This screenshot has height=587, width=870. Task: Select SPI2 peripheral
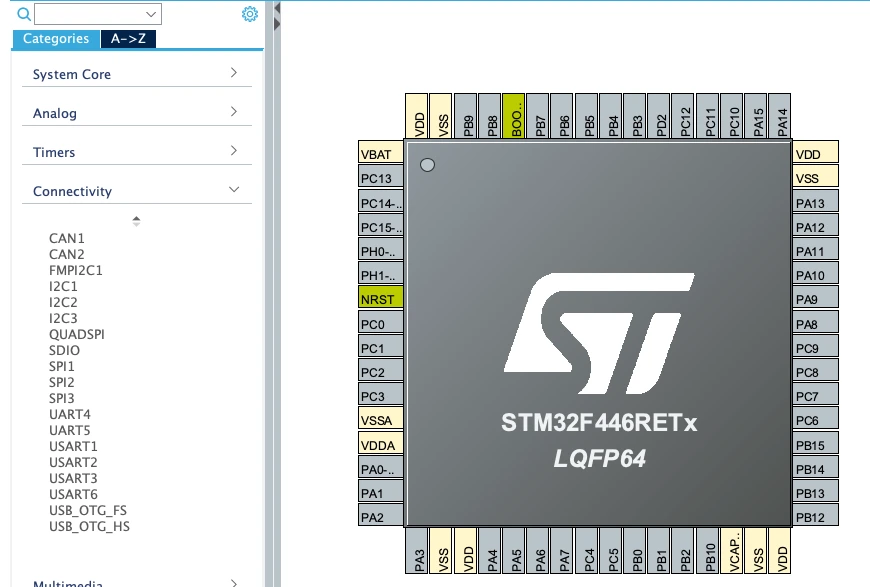pos(62,382)
